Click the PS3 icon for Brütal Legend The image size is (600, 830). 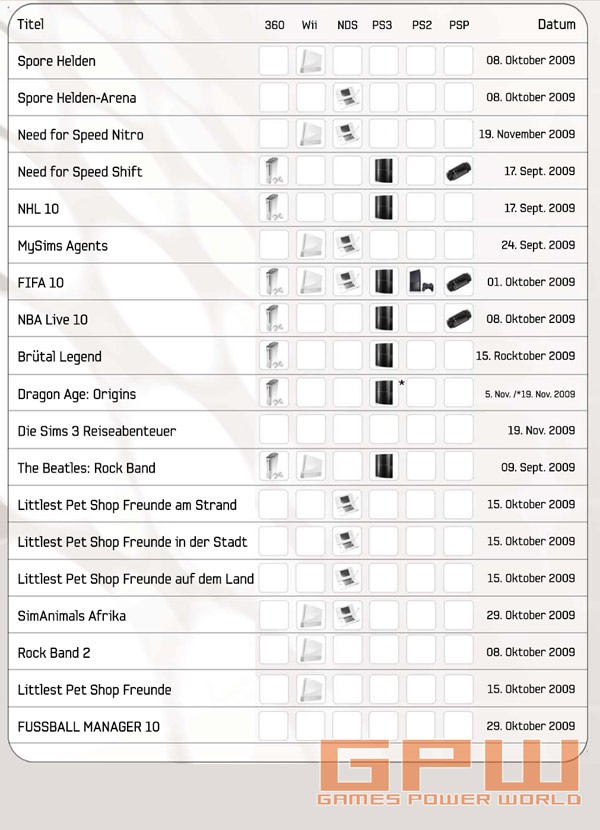pos(384,356)
